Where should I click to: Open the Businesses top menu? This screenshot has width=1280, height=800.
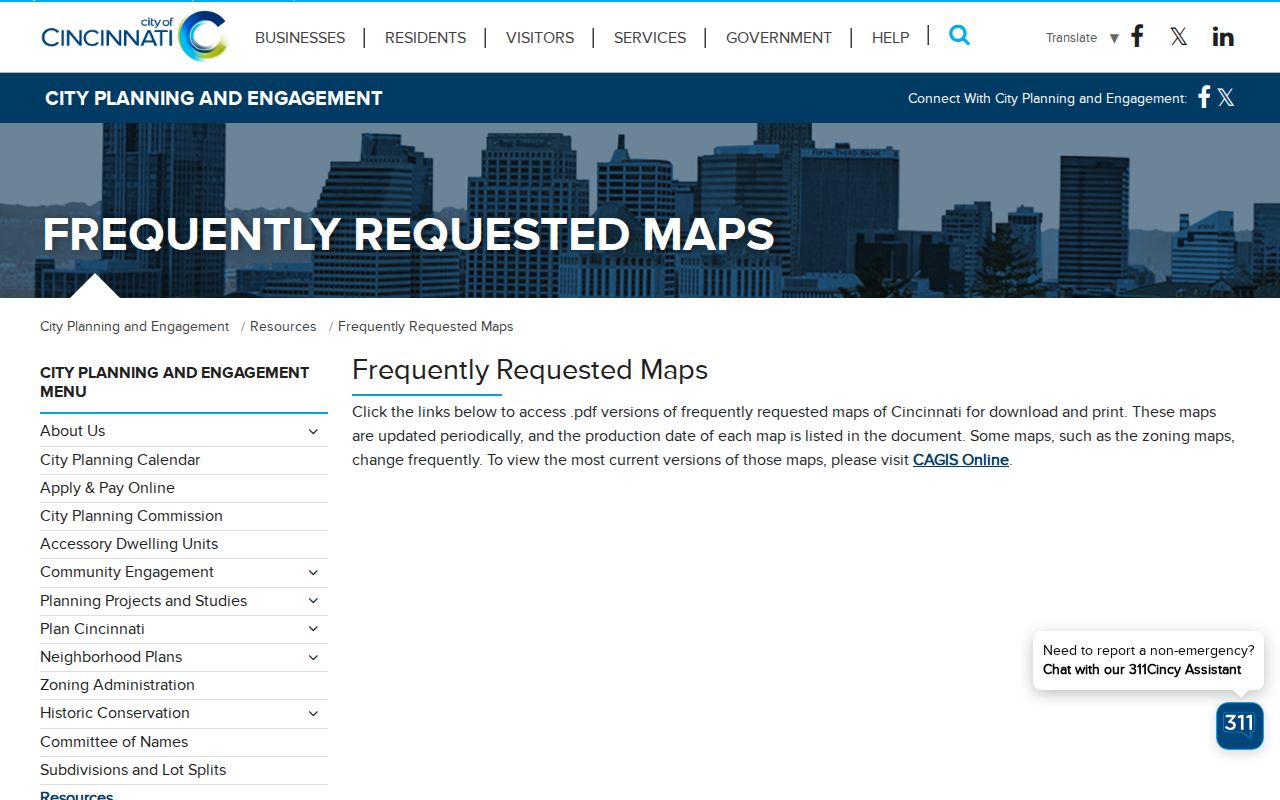pos(300,38)
